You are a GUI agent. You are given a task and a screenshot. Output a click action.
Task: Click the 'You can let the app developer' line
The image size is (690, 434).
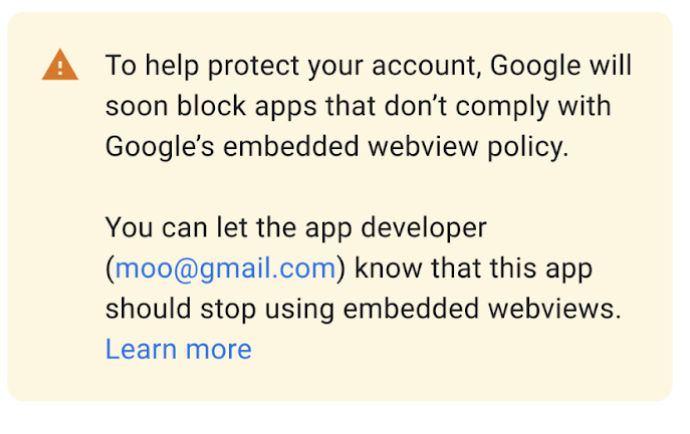296,228
